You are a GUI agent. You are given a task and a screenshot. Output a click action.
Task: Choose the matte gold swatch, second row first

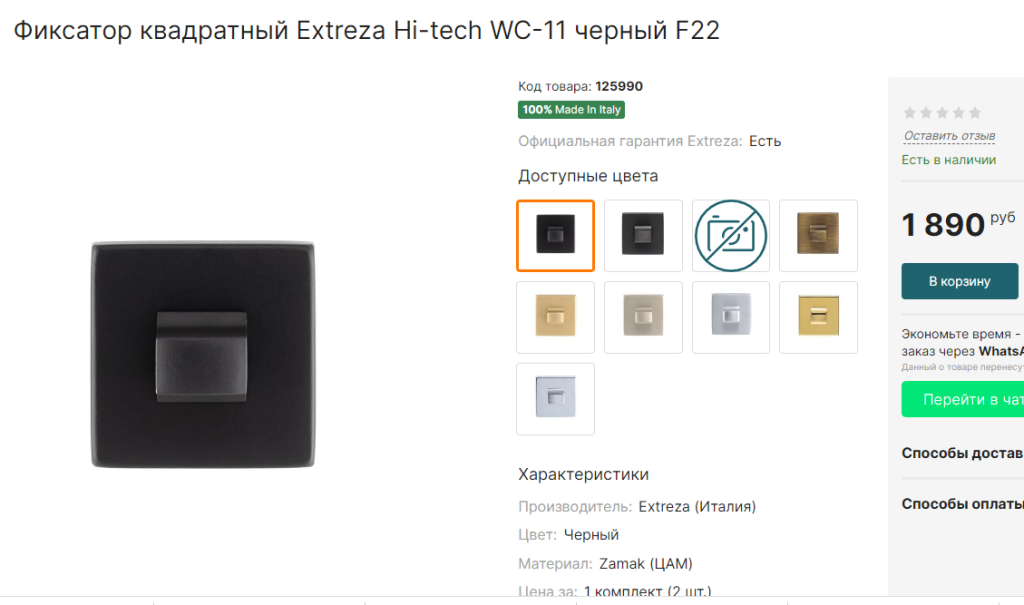click(x=555, y=317)
